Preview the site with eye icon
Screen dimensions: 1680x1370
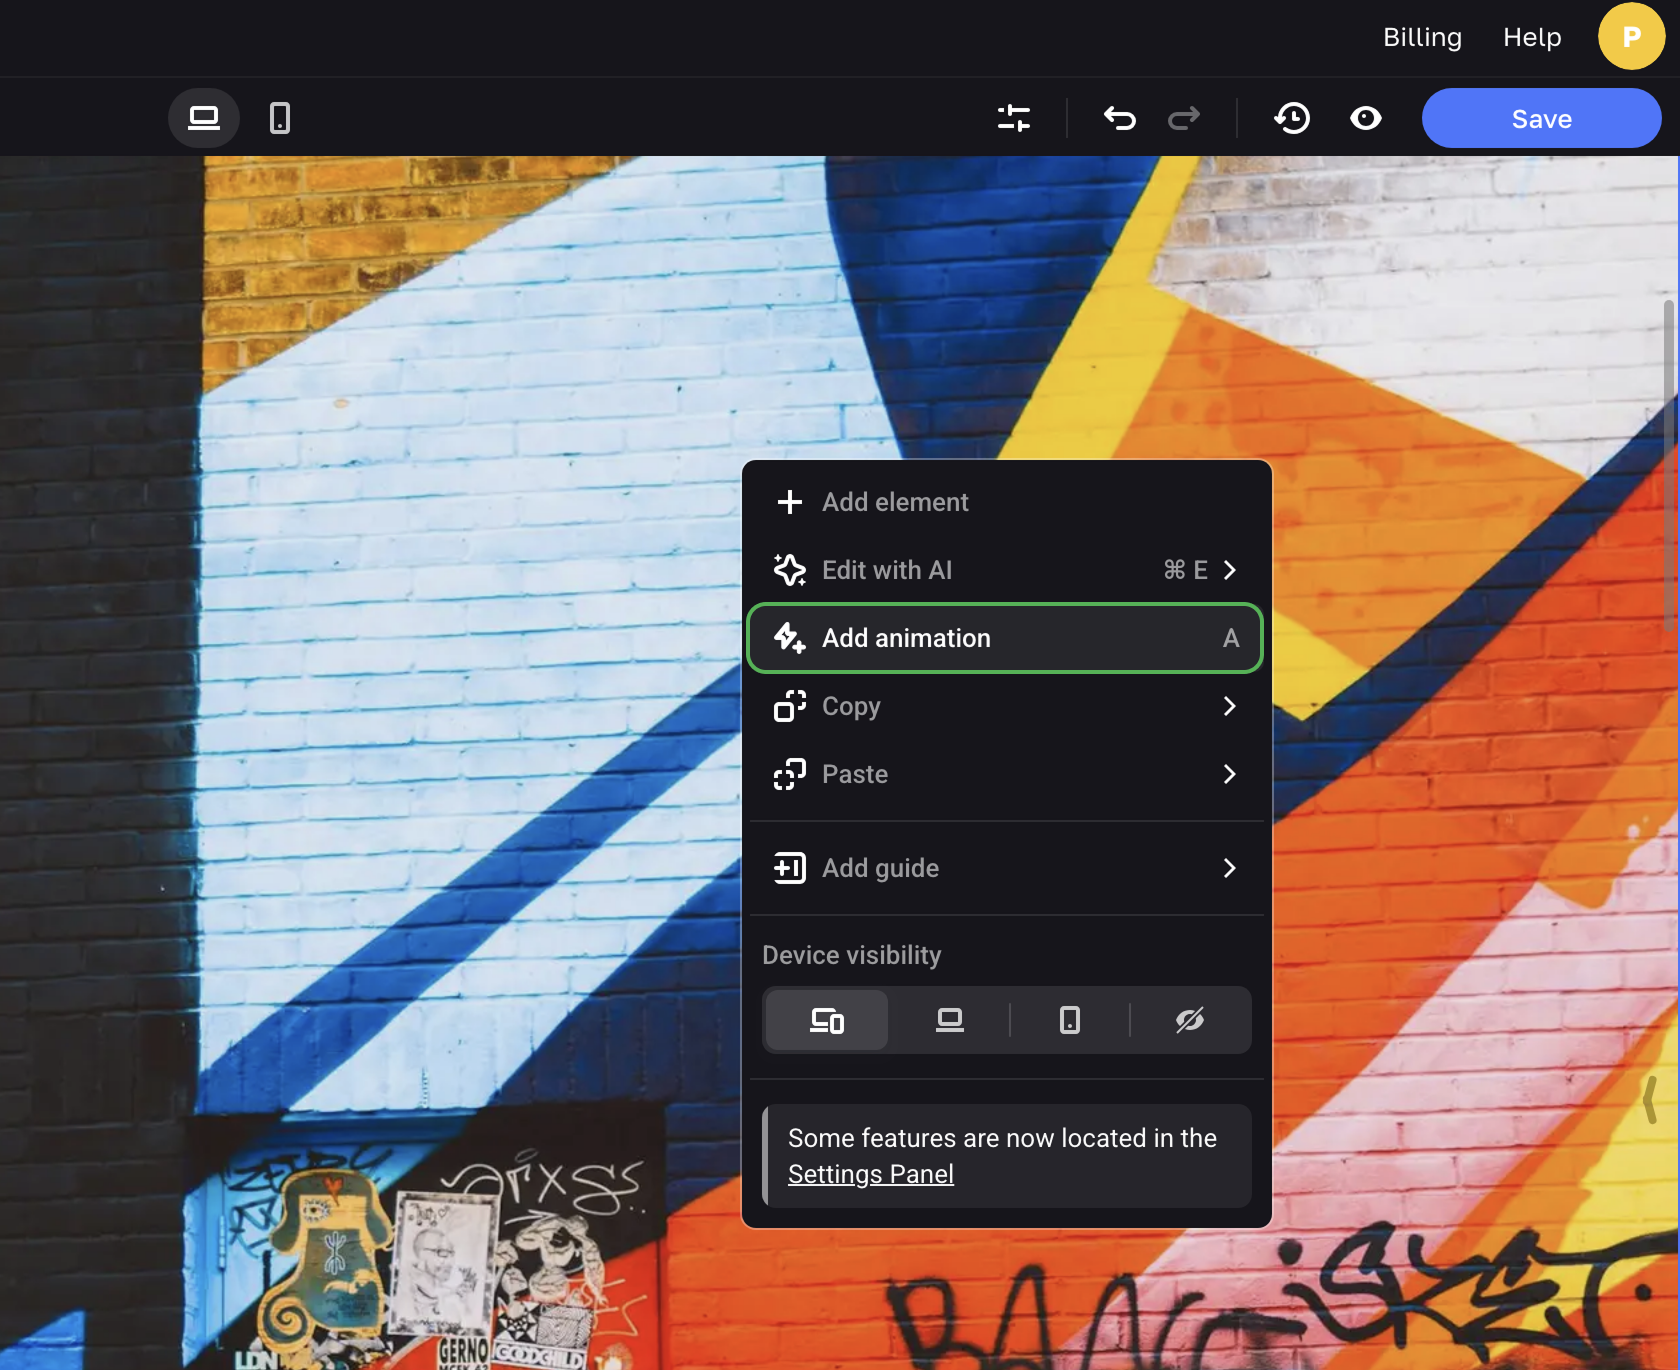[x=1366, y=118]
